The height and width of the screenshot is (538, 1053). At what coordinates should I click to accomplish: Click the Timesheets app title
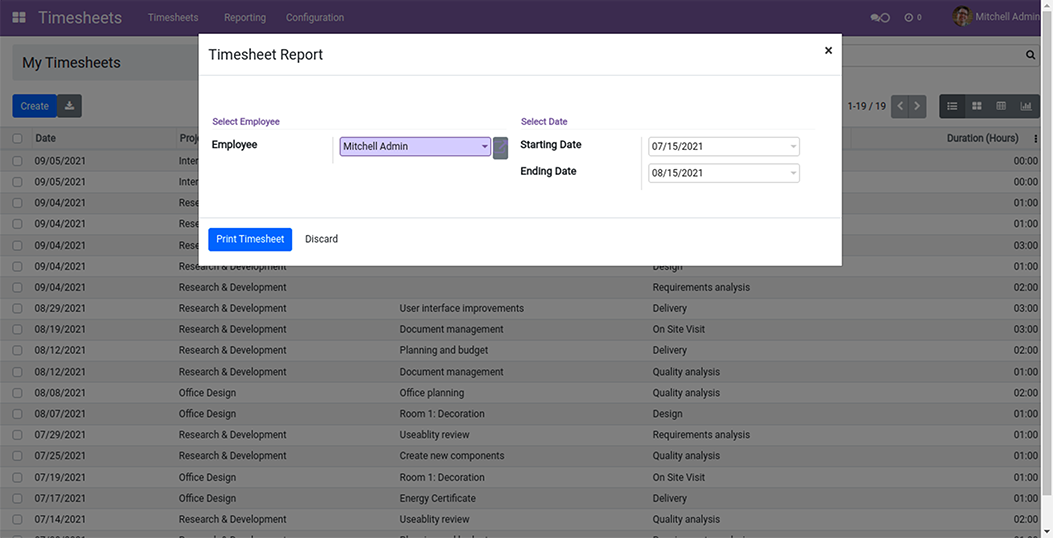[80, 17]
